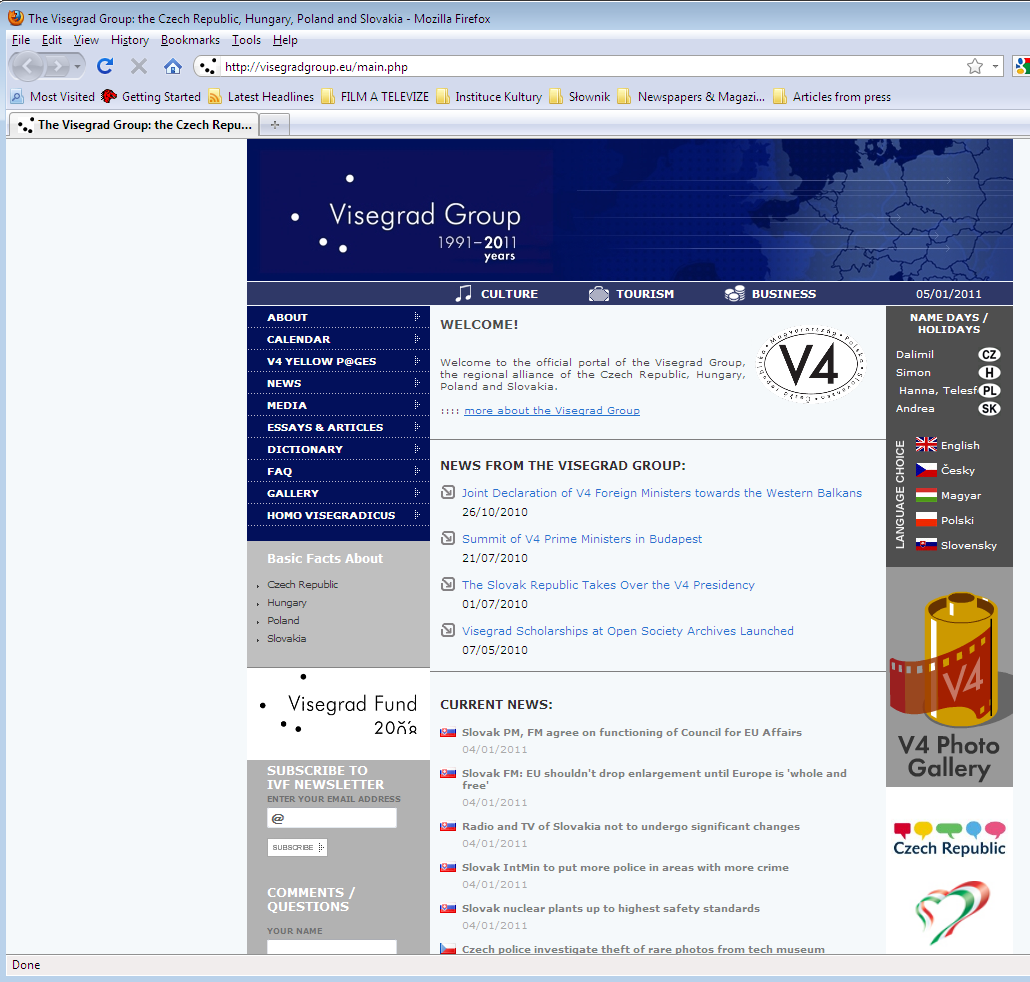Click the V4 oval logo image
This screenshot has width=1030, height=982.
(811, 365)
